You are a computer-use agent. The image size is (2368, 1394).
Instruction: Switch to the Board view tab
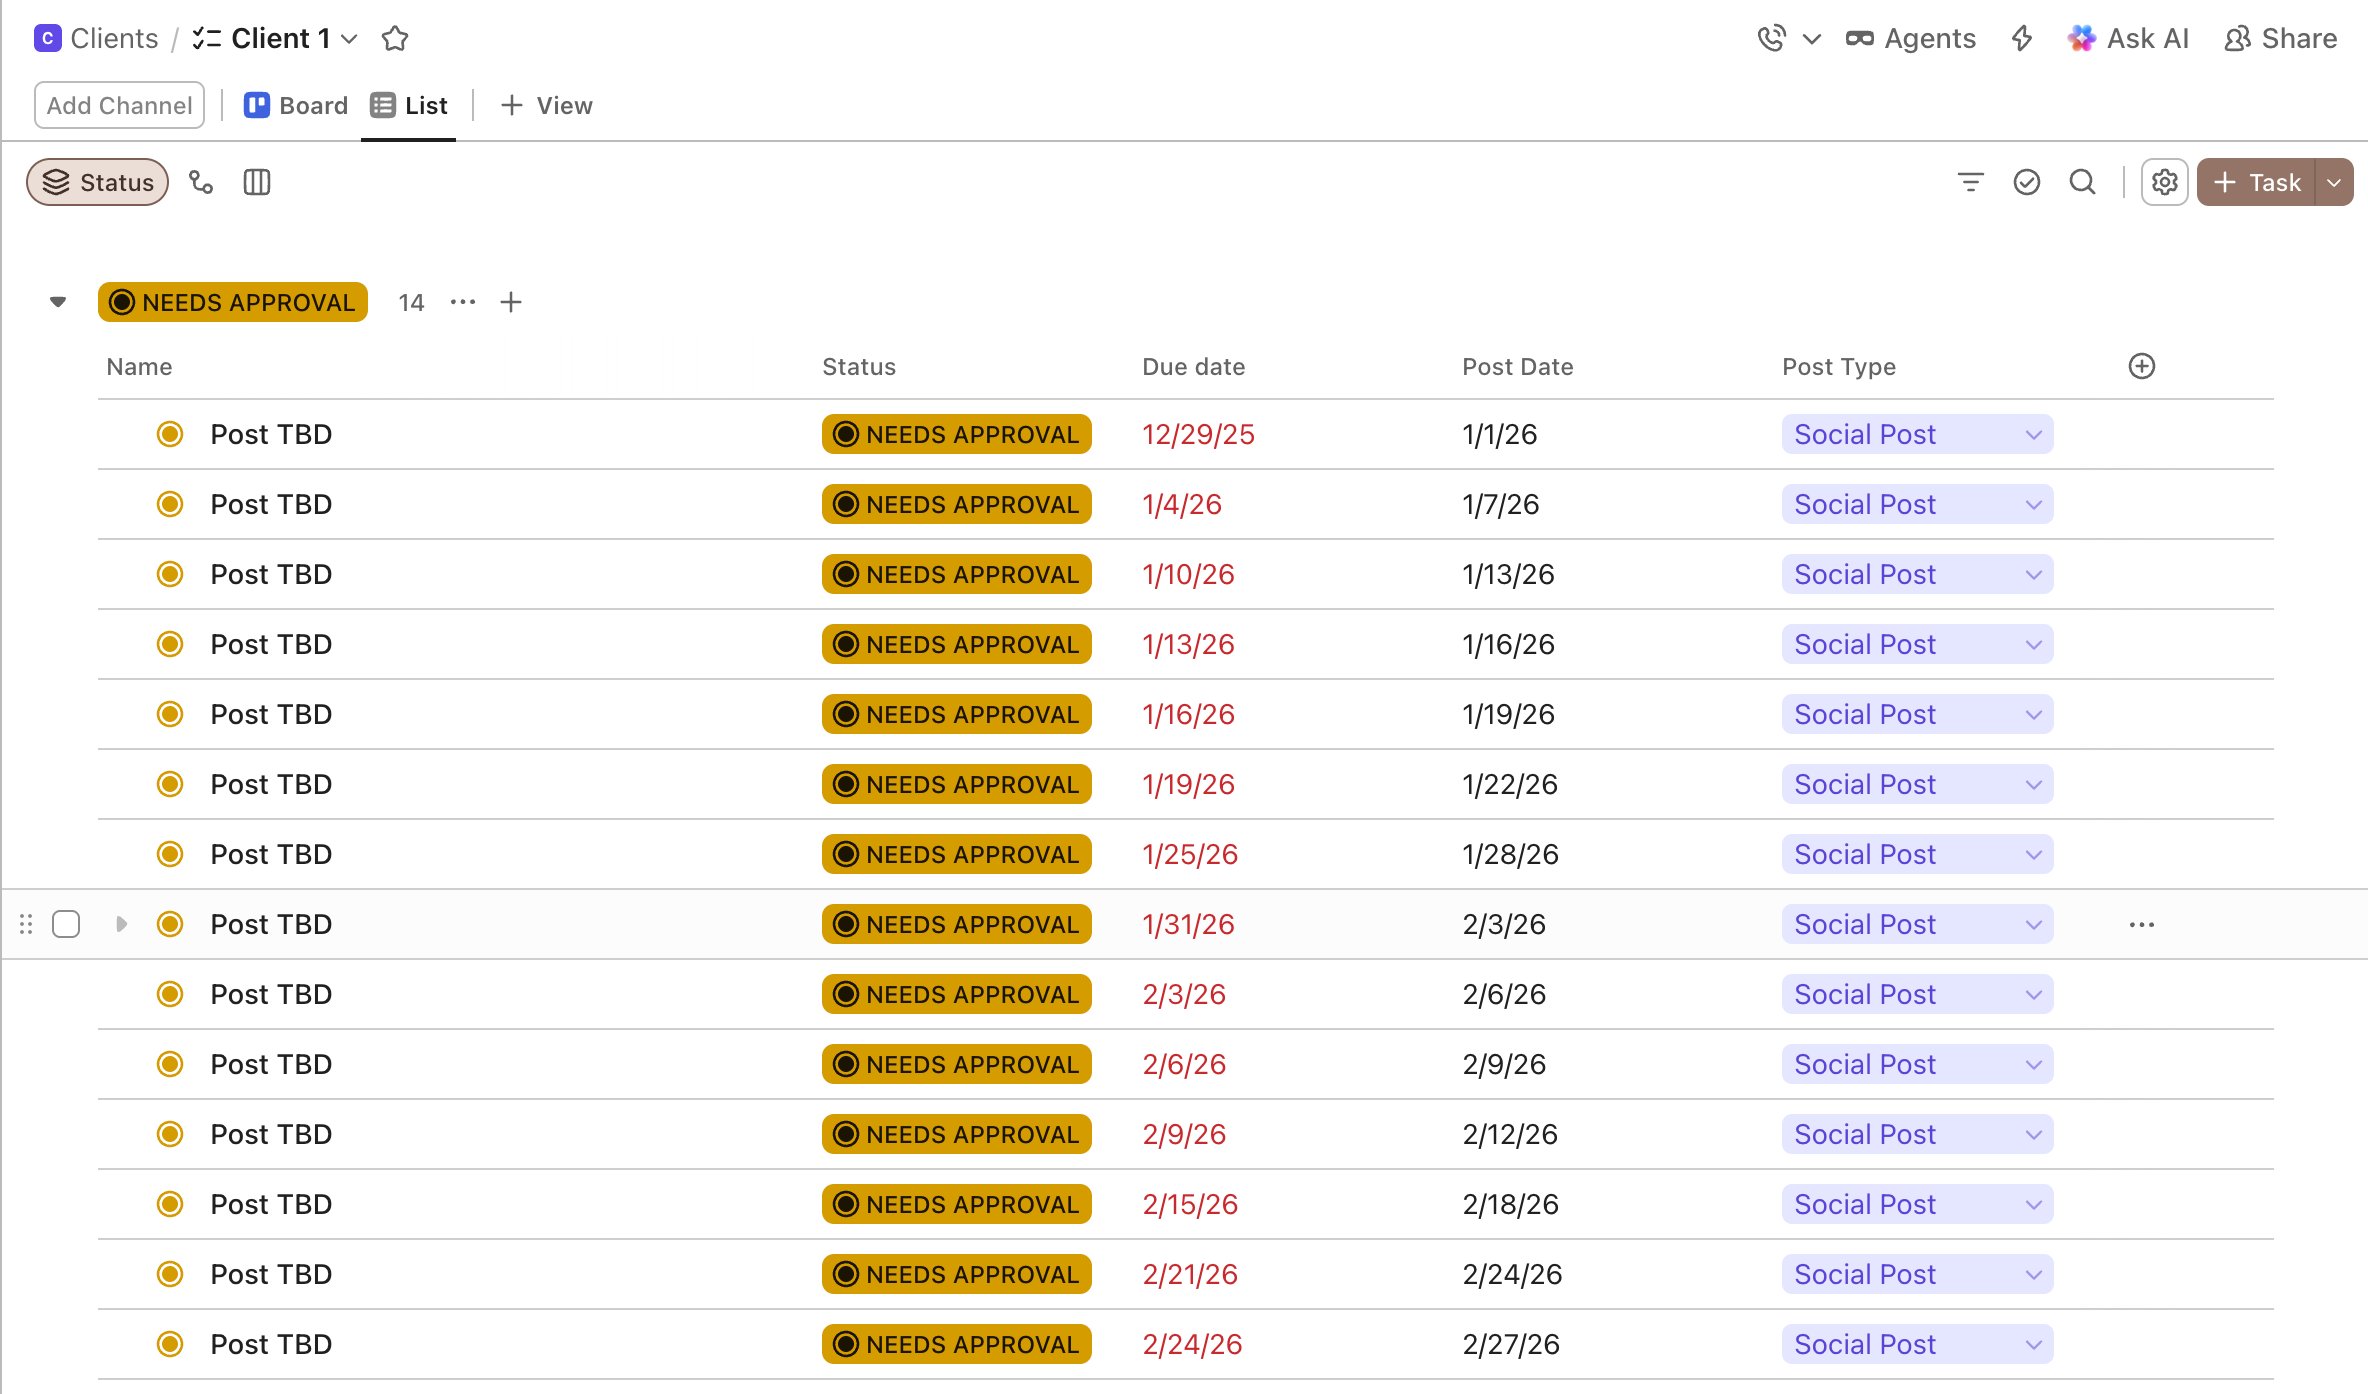tap(296, 105)
